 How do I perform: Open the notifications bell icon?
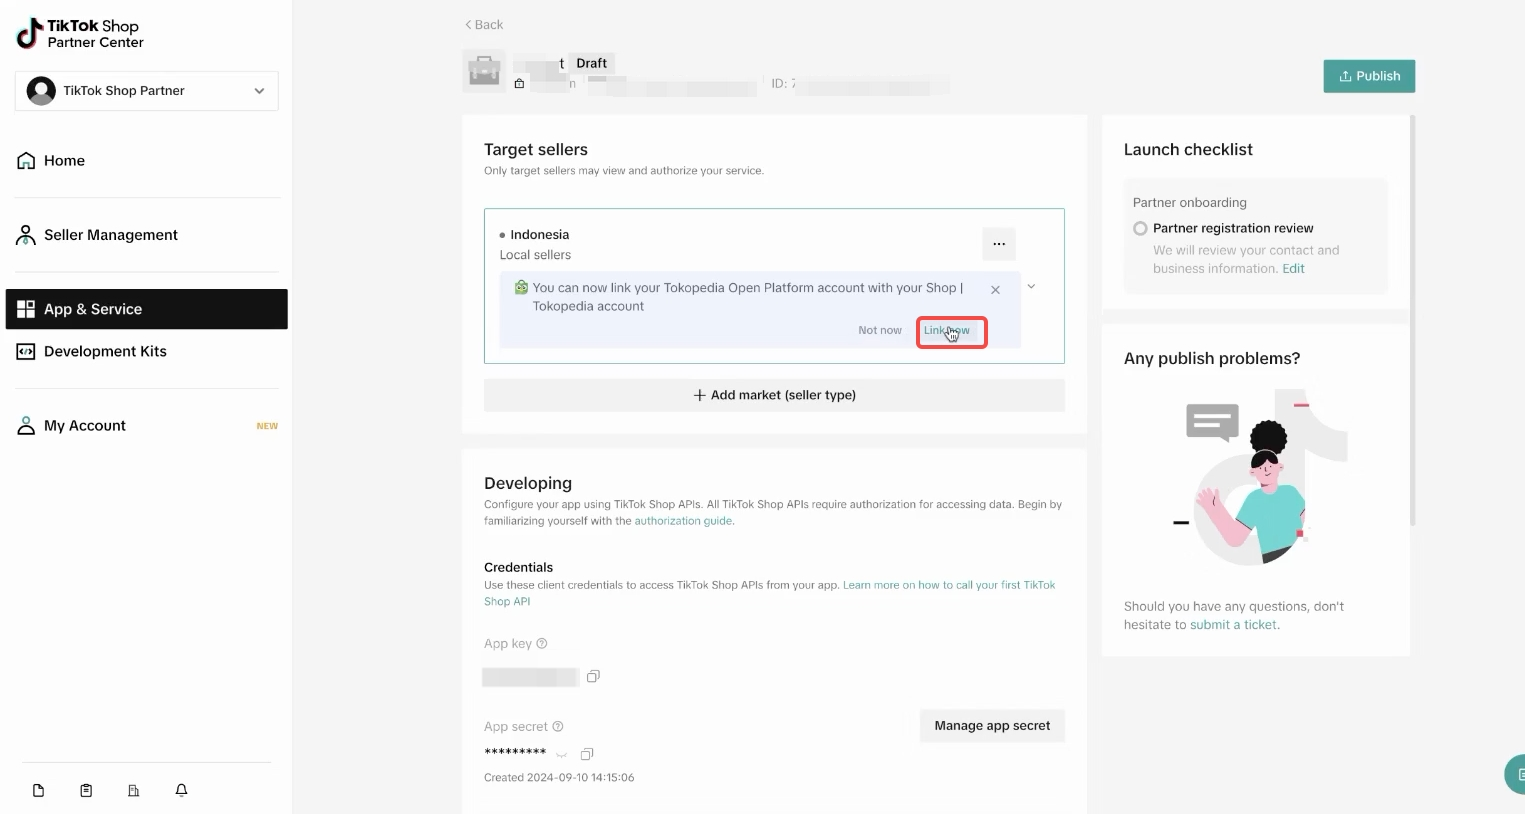(181, 790)
